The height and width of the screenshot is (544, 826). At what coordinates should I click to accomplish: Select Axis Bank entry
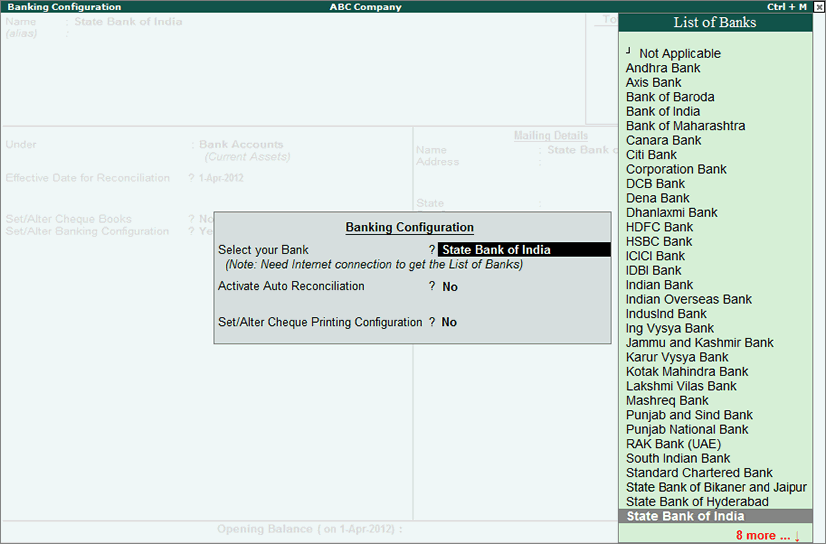click(x=653, y=83)
